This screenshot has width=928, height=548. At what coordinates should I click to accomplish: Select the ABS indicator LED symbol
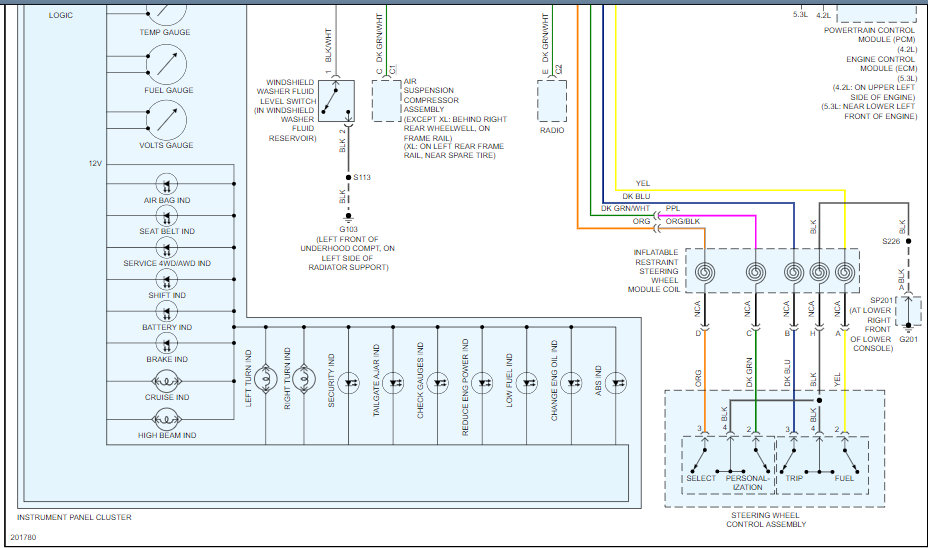point(616,383)
